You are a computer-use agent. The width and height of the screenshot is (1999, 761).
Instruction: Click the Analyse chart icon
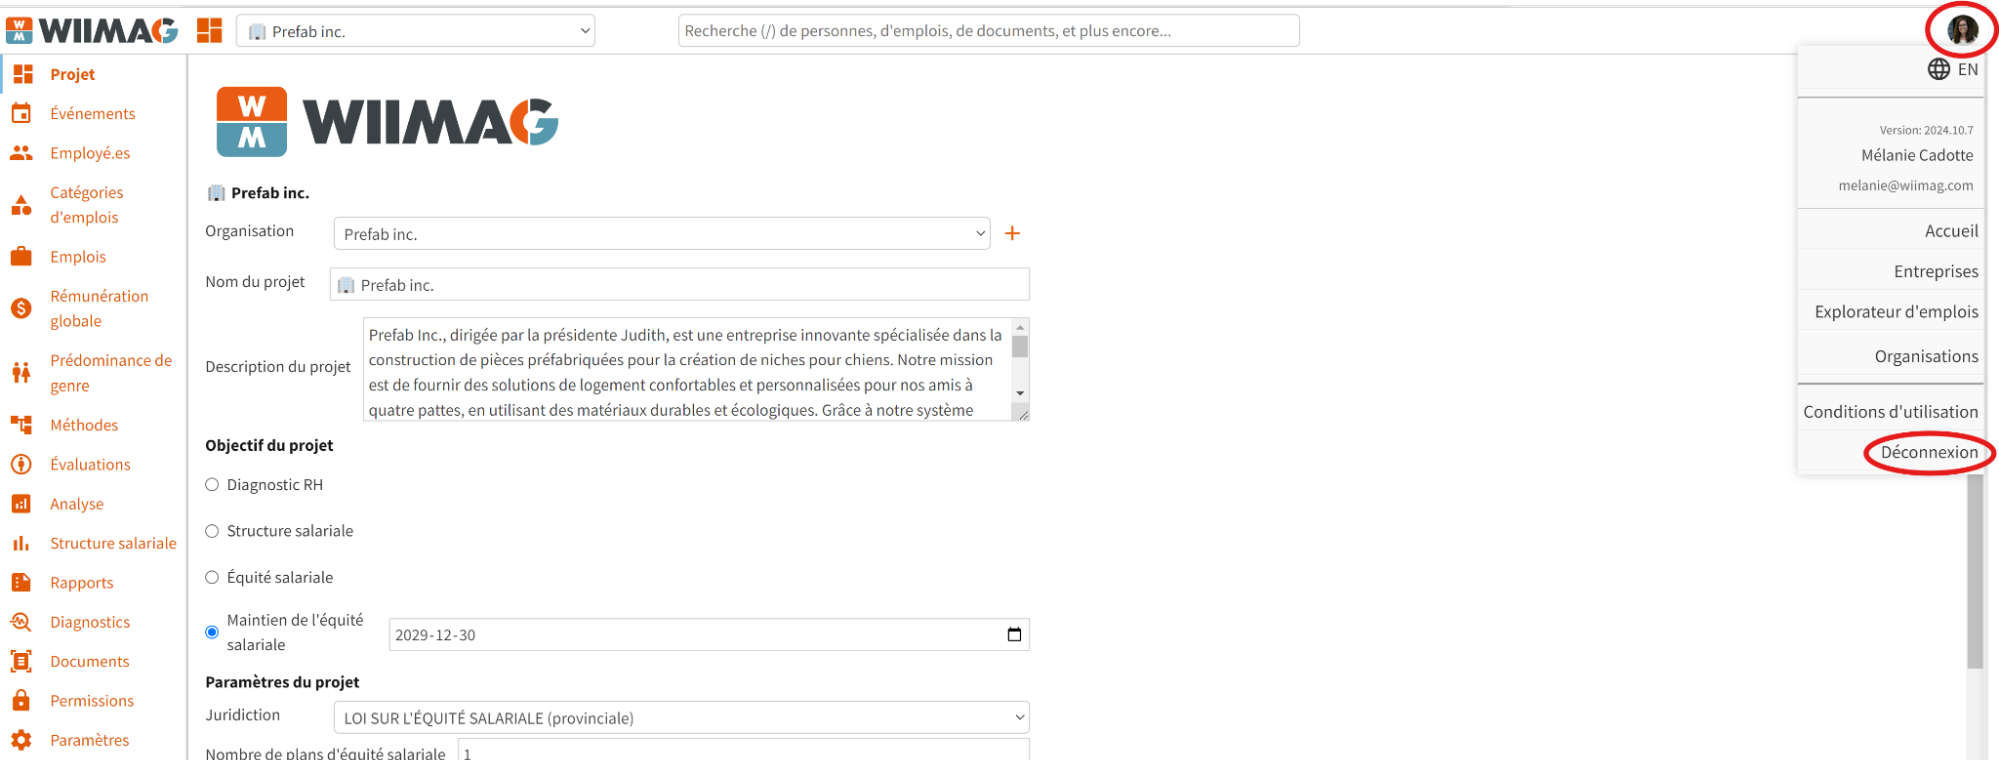[21, 504]
